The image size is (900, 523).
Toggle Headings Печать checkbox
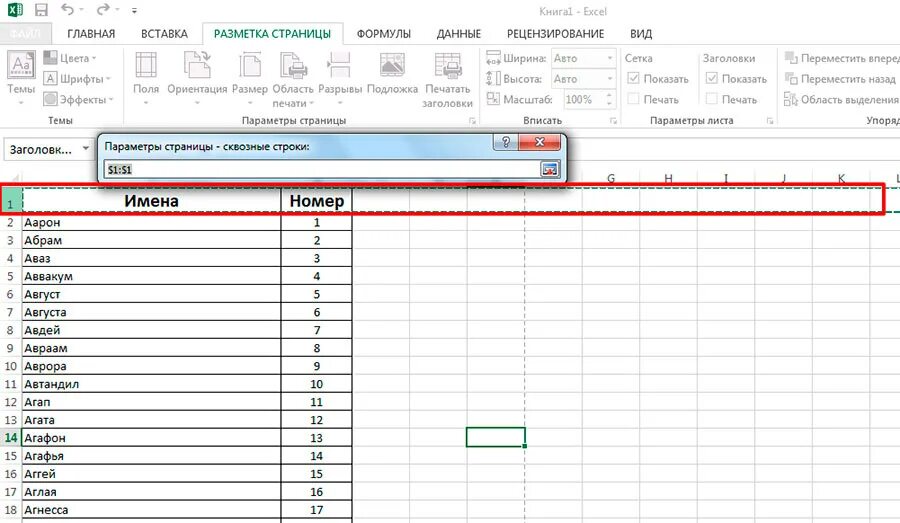point(712,99)
